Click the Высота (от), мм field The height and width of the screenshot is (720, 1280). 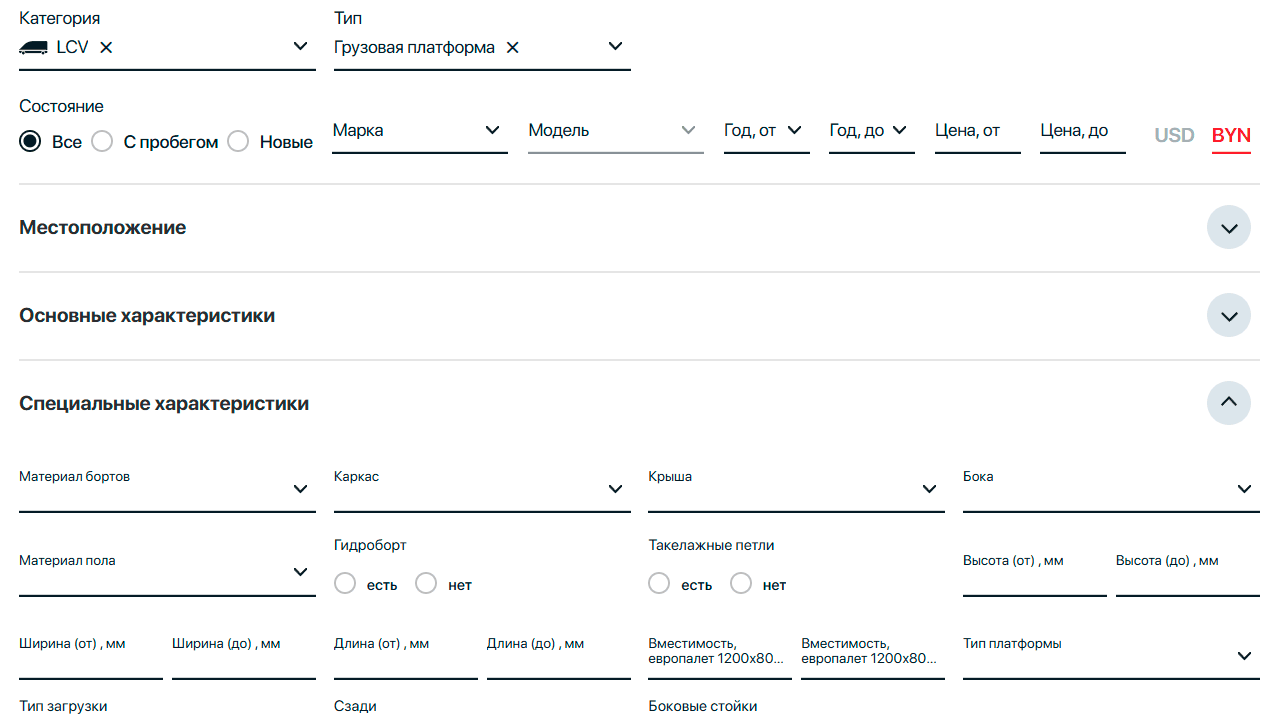coord(1034,573)
